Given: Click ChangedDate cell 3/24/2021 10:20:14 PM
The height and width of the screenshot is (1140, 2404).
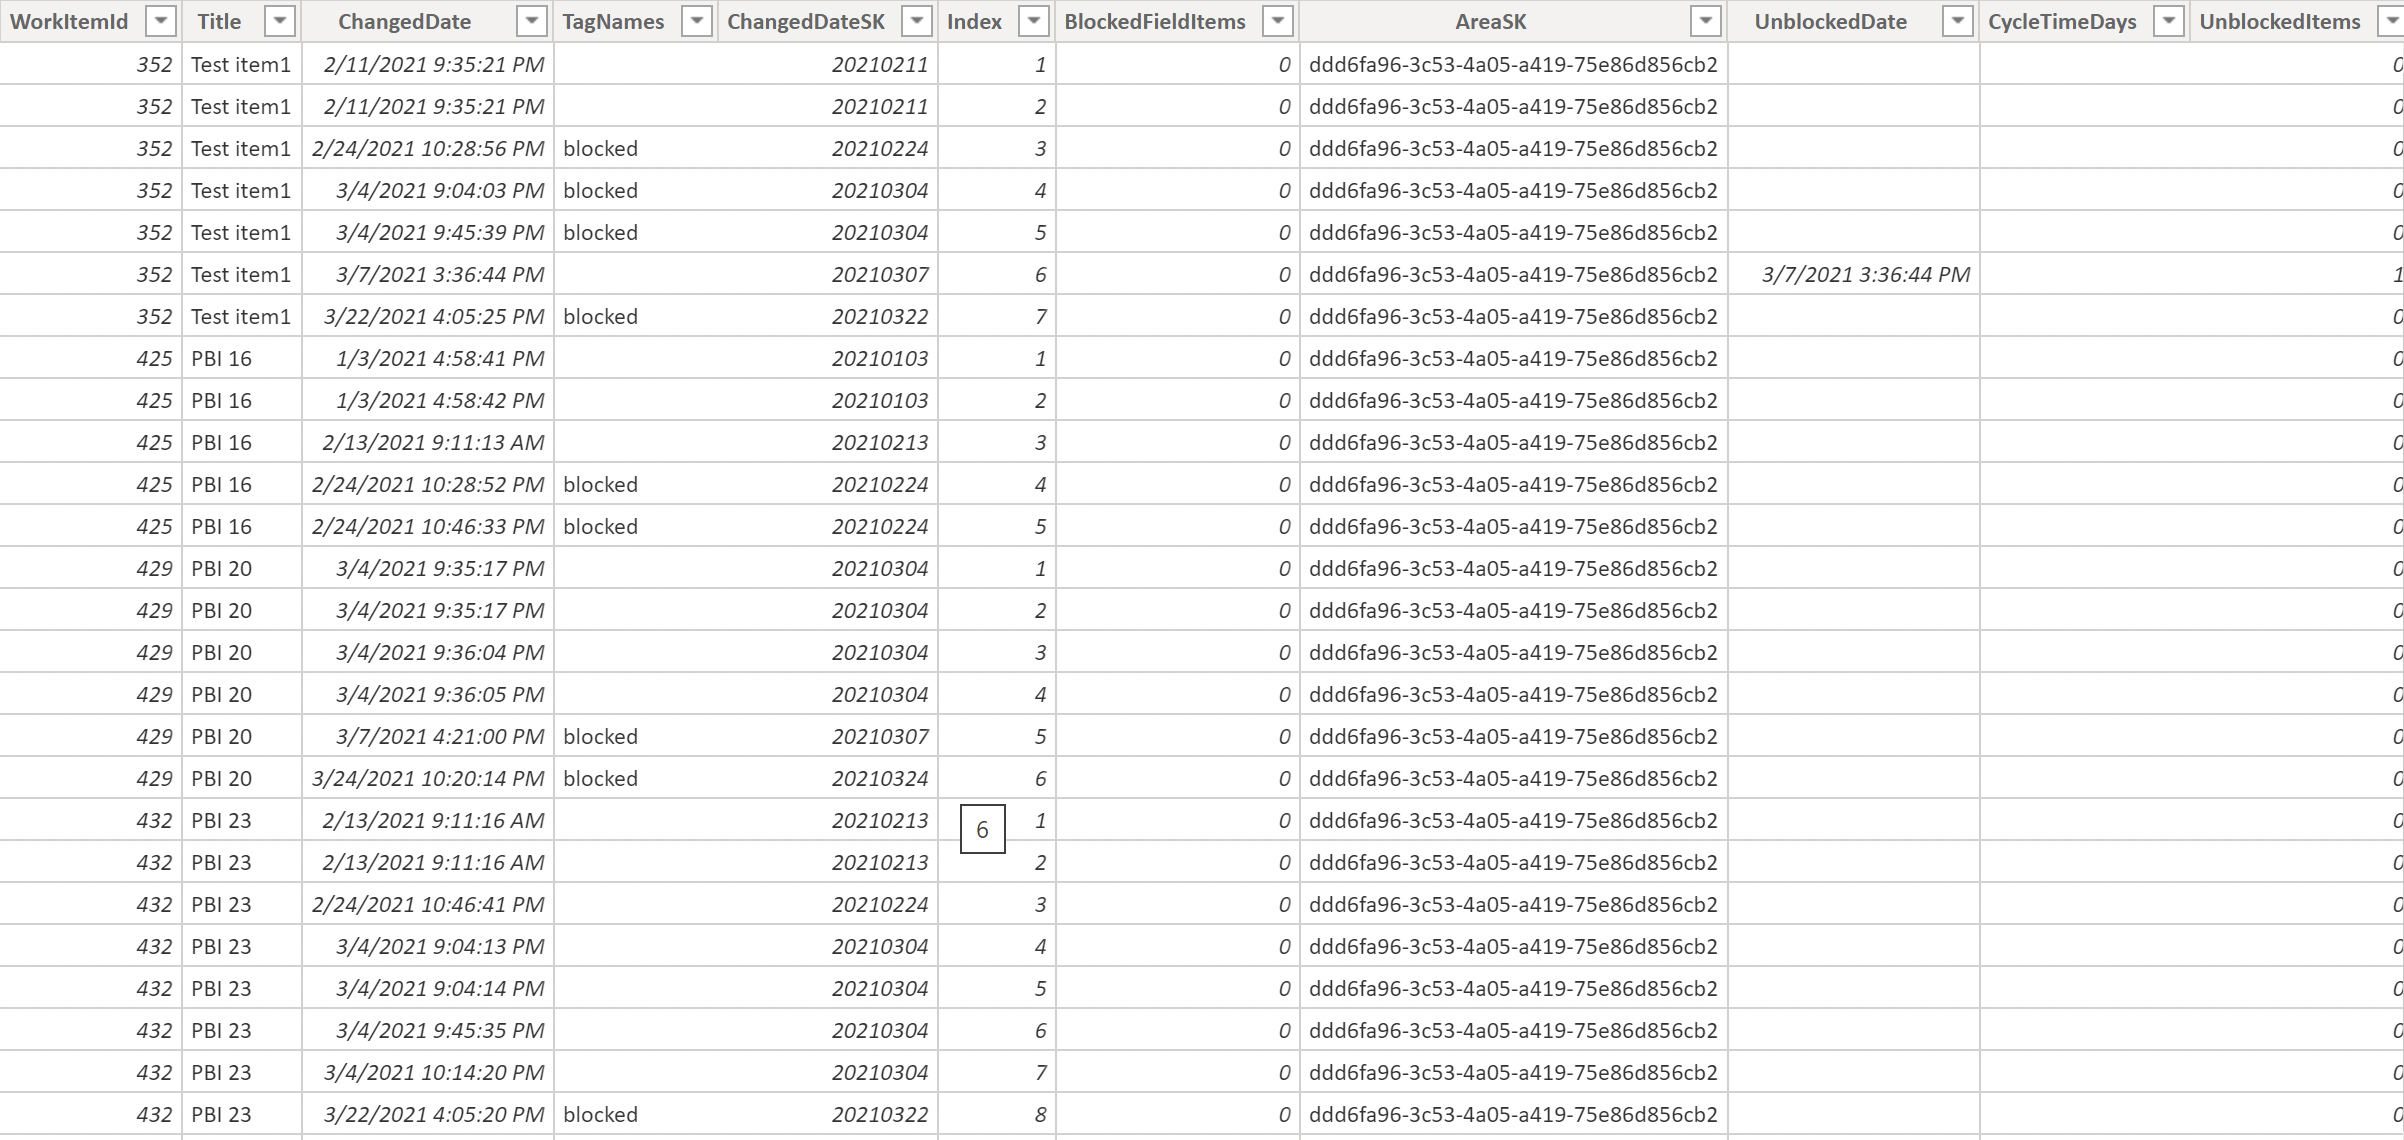Looking at the screenshot, I should (428, 778).
